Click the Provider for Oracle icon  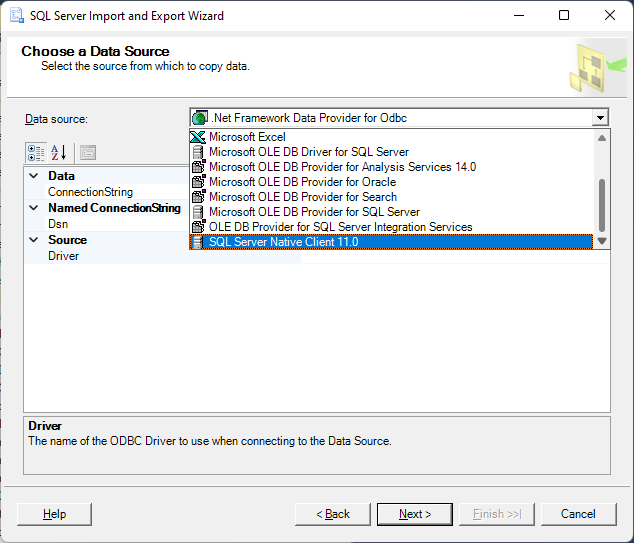[x=198, y=182]
